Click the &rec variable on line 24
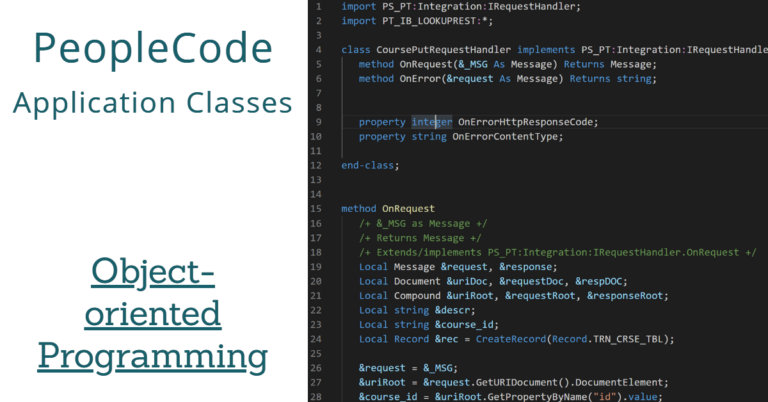768x402 pixels. [446, 339]
